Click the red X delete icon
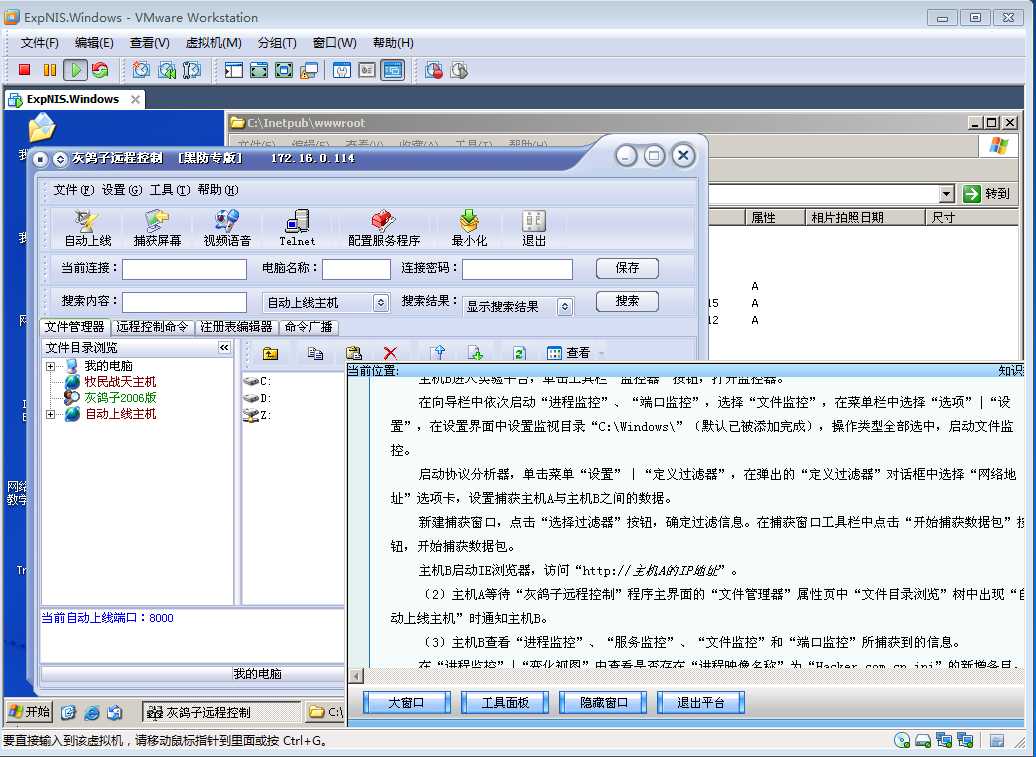The image size is (1036, 757). point(390,353)
